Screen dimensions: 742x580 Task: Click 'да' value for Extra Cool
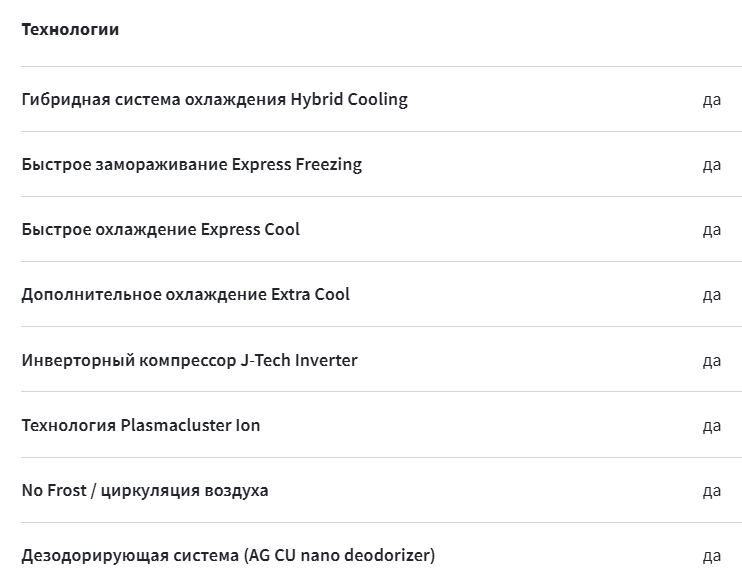pyautogui.click(x=712, y=295)
